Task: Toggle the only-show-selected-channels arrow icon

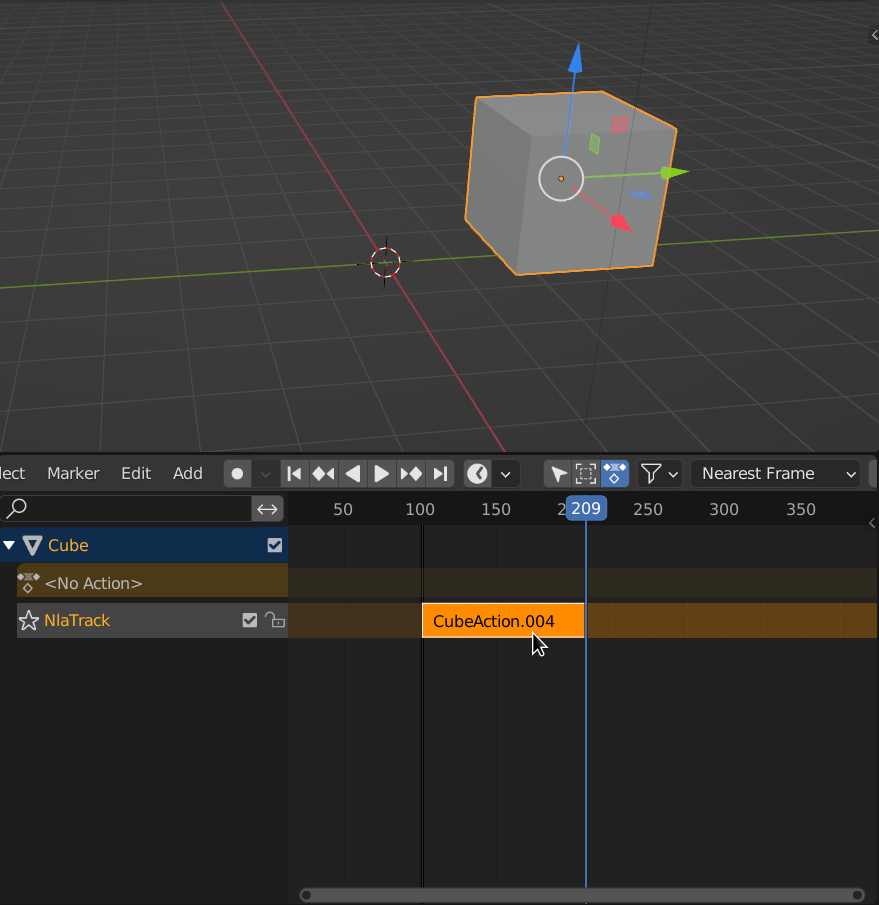Action: tap(558, 473)
